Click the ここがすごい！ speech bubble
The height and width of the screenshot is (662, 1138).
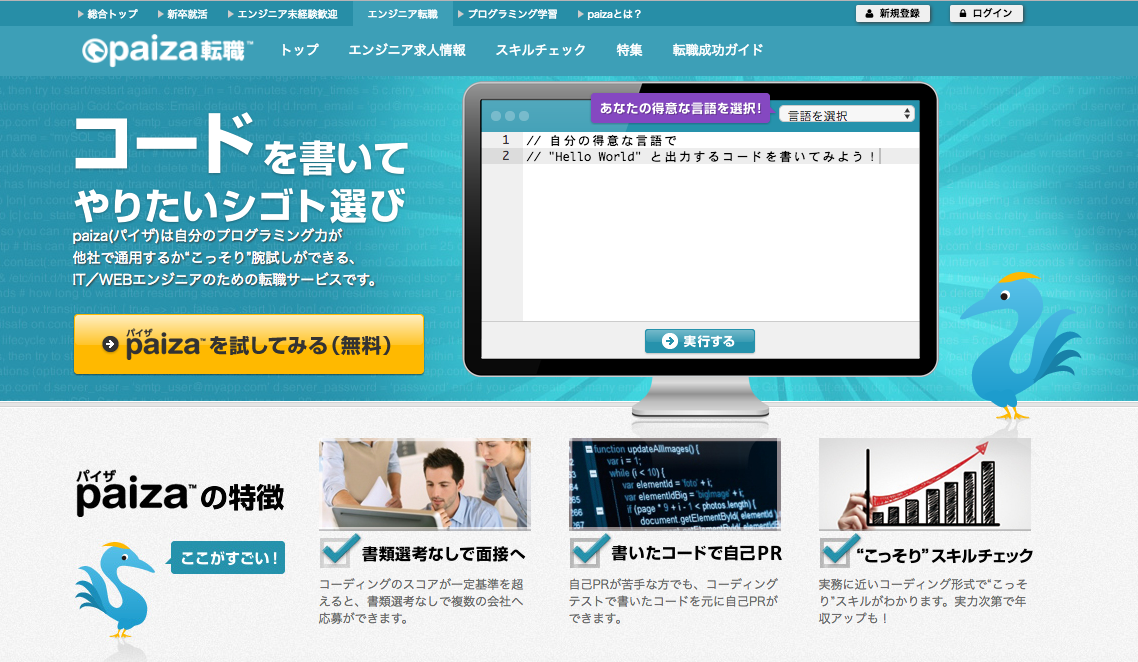click(228, 557)
